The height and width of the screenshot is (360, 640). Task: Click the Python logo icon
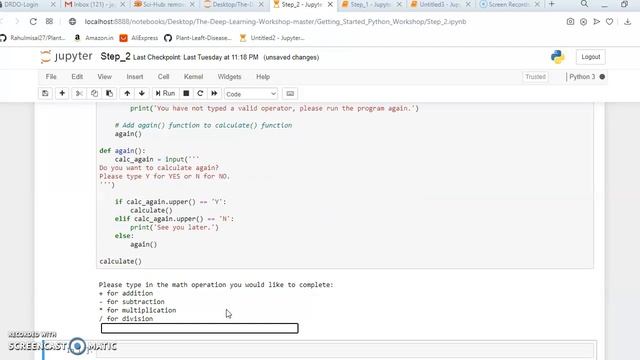tap(558, 57)
